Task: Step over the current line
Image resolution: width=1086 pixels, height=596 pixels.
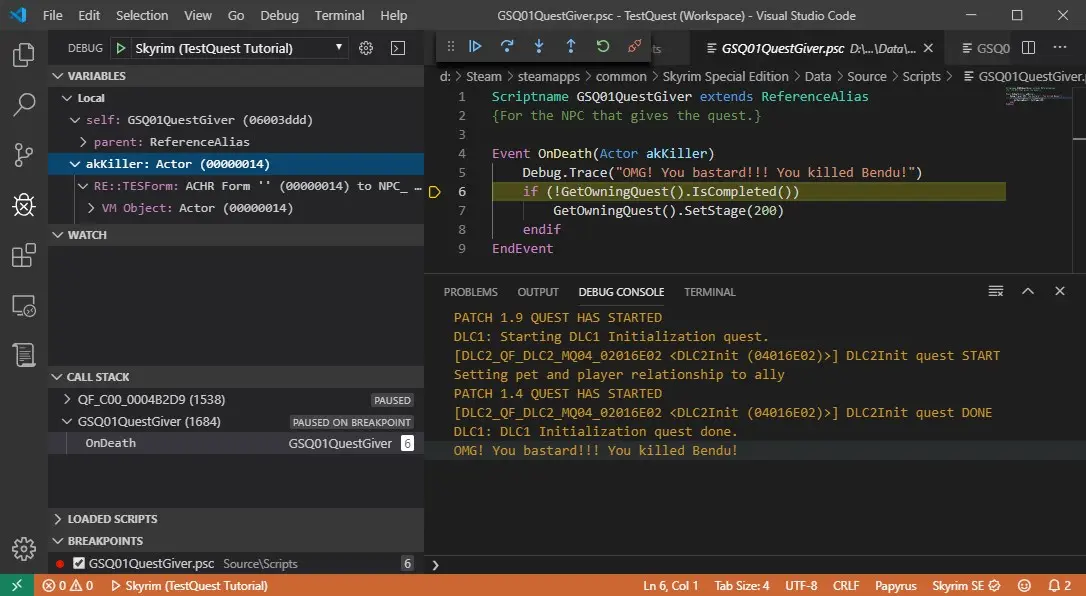Action: (507, 46)
